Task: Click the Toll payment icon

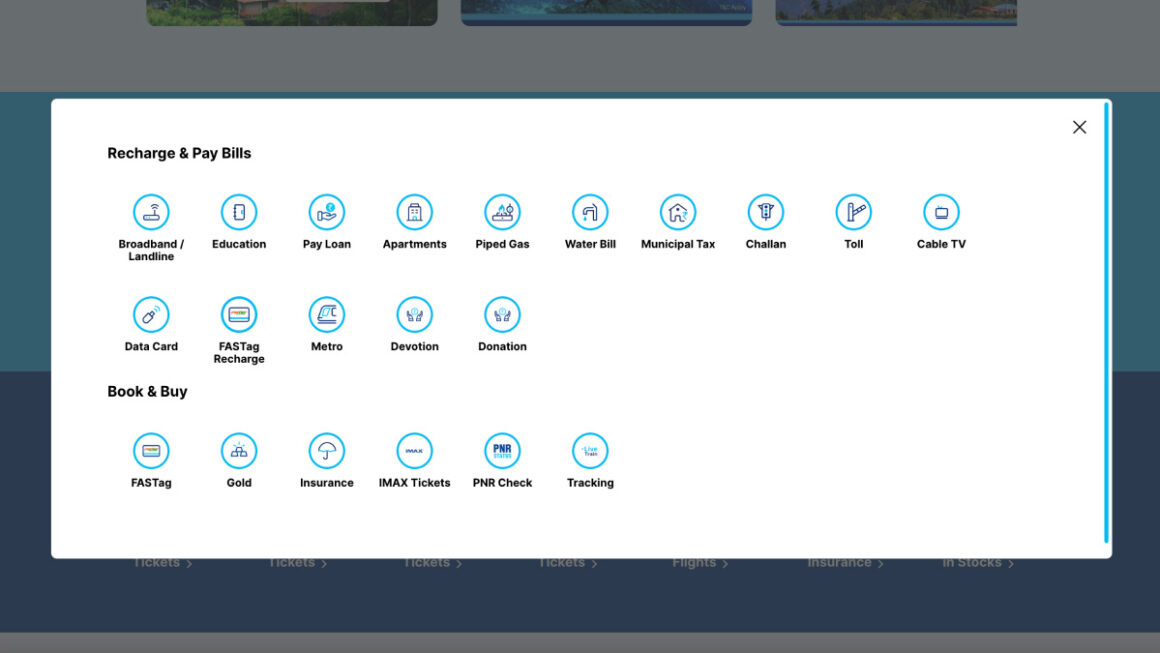Action: (853, 213)
